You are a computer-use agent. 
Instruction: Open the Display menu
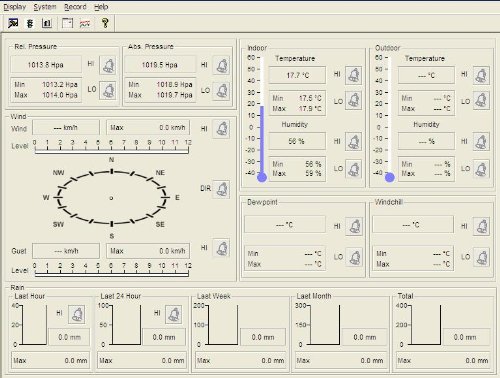coord(15,7)
